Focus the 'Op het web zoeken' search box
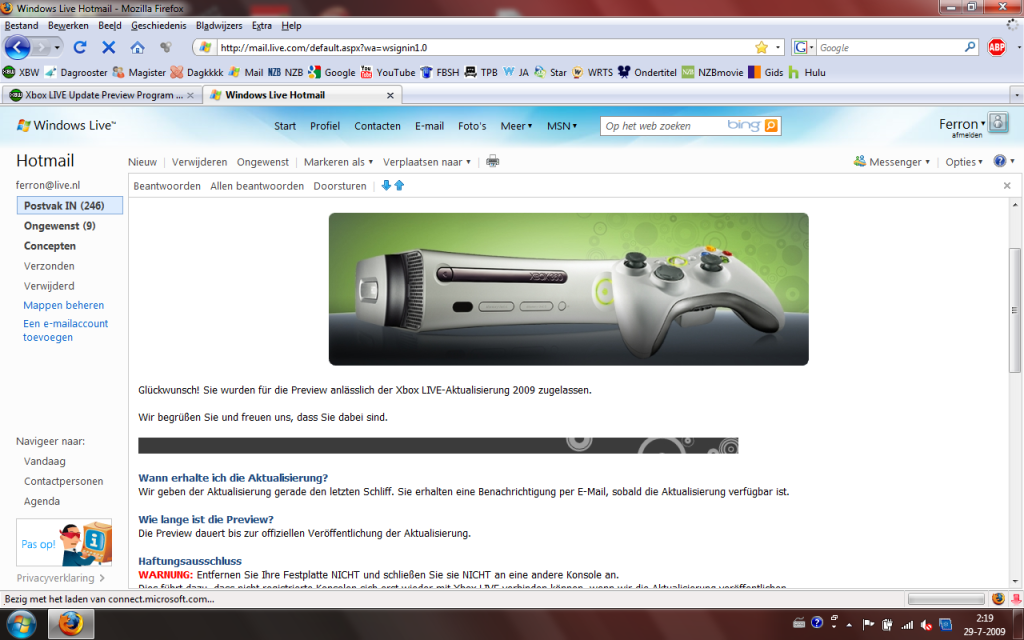The image size is (1024, 640). coord(662,125)
